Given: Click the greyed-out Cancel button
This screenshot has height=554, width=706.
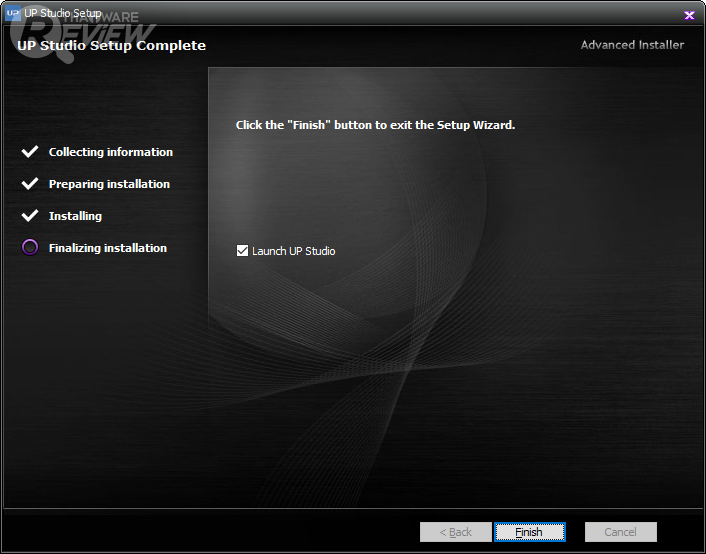Looking at the screenshot, I should [x=620, y=532].
